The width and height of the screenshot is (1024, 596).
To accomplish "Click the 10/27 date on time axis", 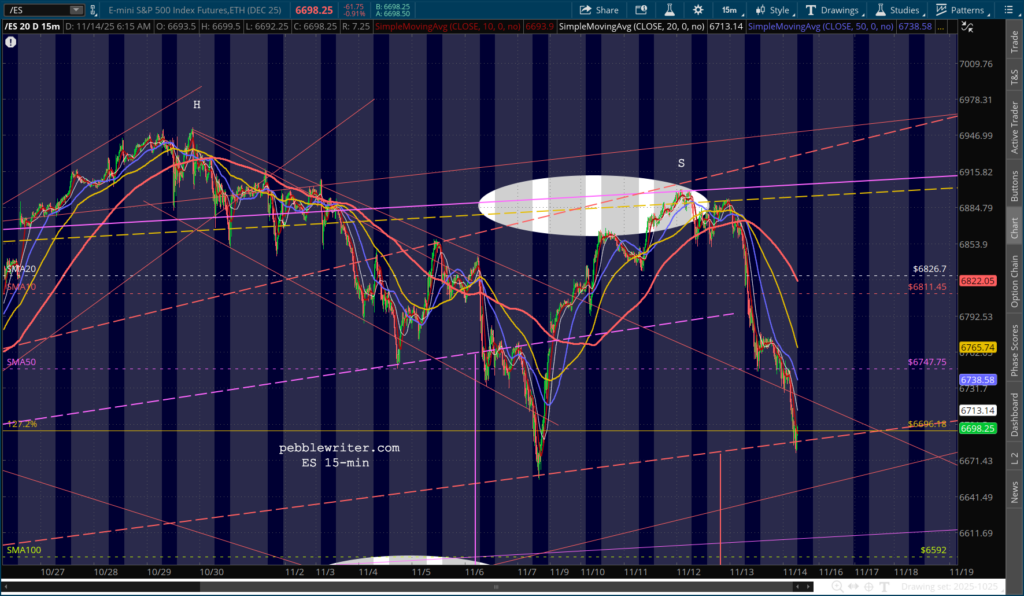I will click(53, 572).
